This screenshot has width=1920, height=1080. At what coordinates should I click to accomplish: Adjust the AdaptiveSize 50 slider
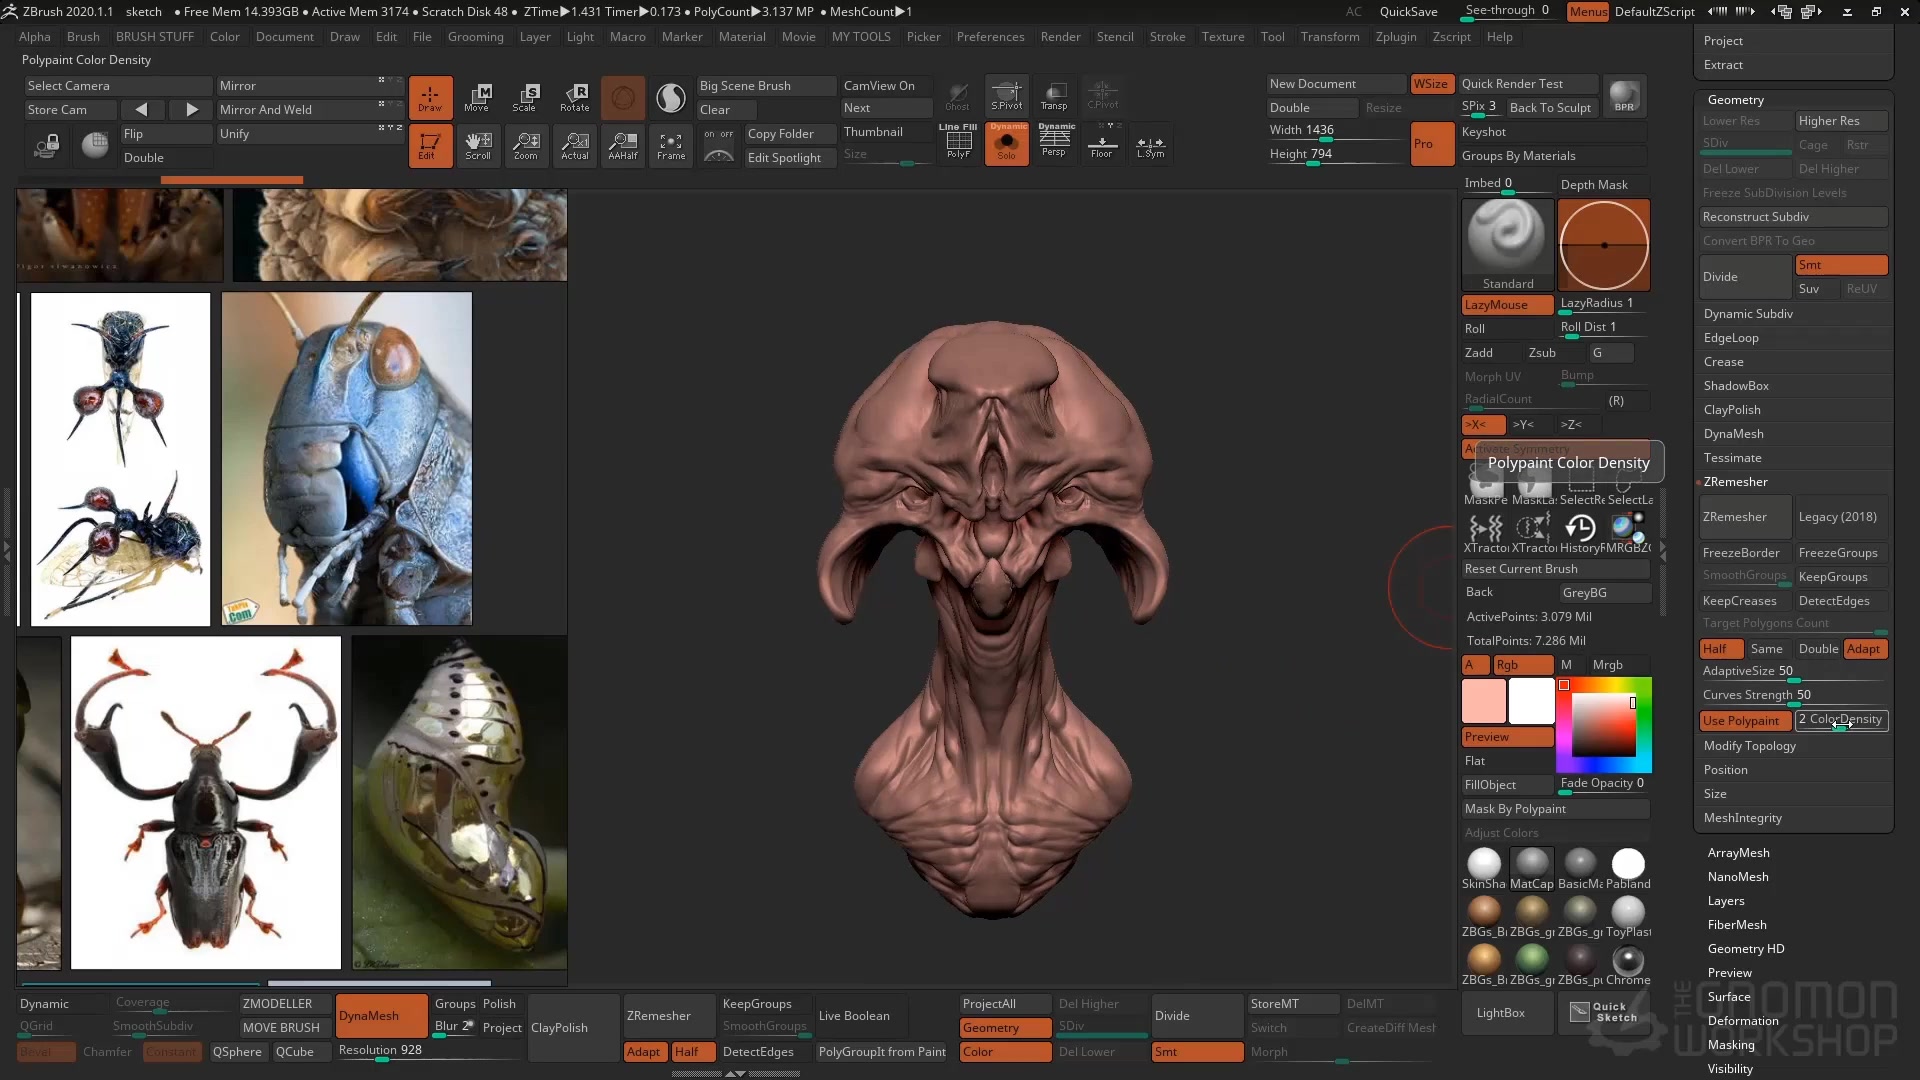coord(1794,671)
